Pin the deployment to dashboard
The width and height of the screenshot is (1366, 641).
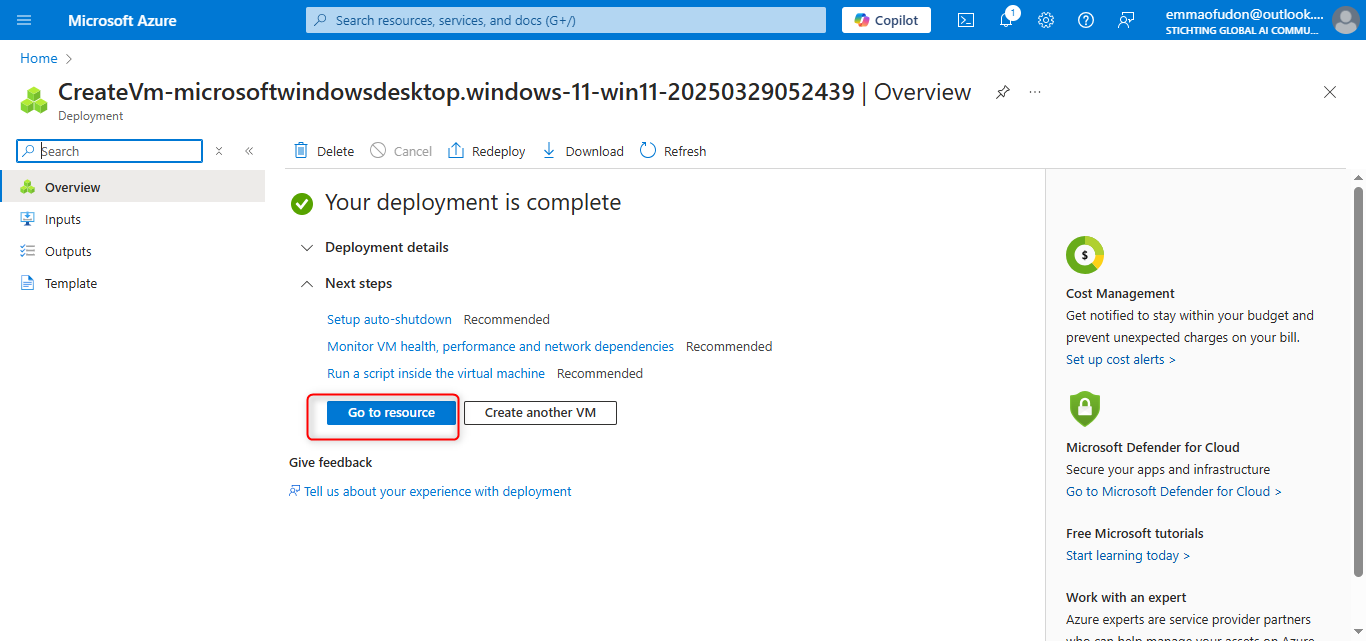point(1002,92)
